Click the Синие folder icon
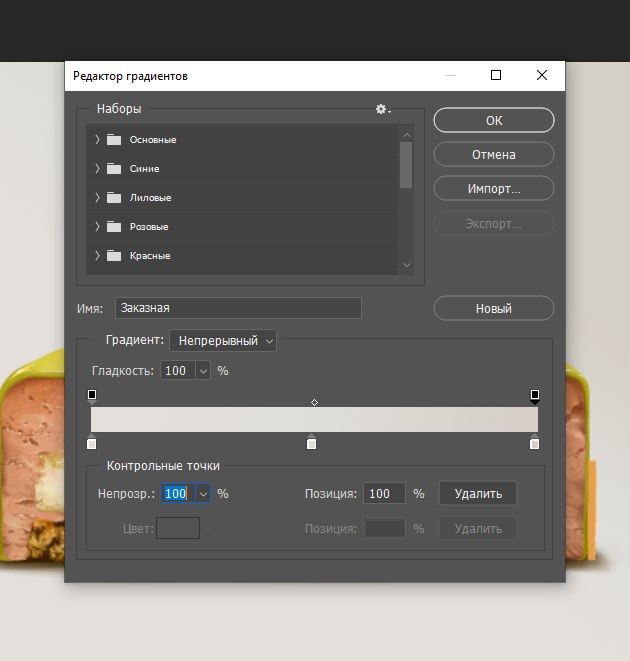 (114, 169)
